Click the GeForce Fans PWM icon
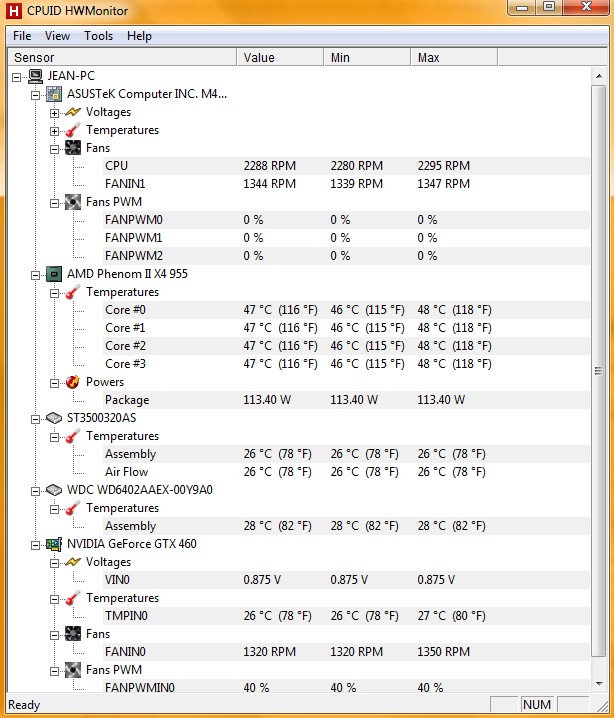The image size is (614, 718). coord(73,670)
